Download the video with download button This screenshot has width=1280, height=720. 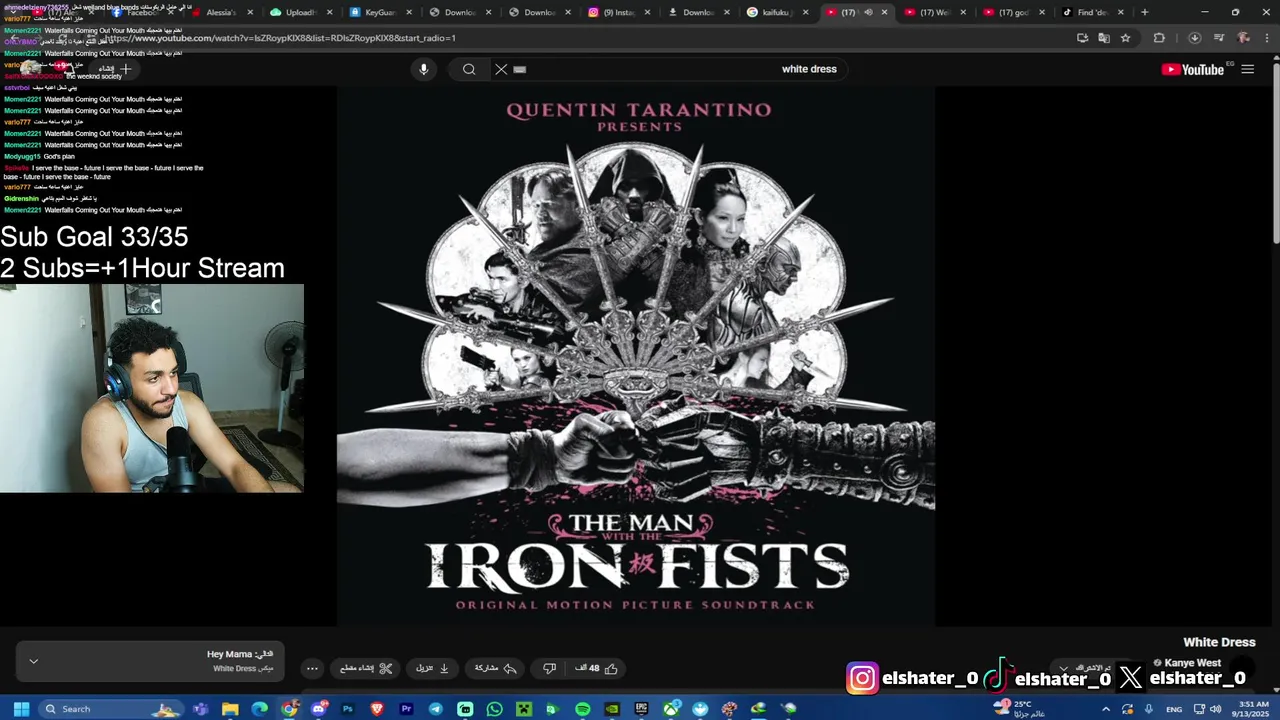433,668
